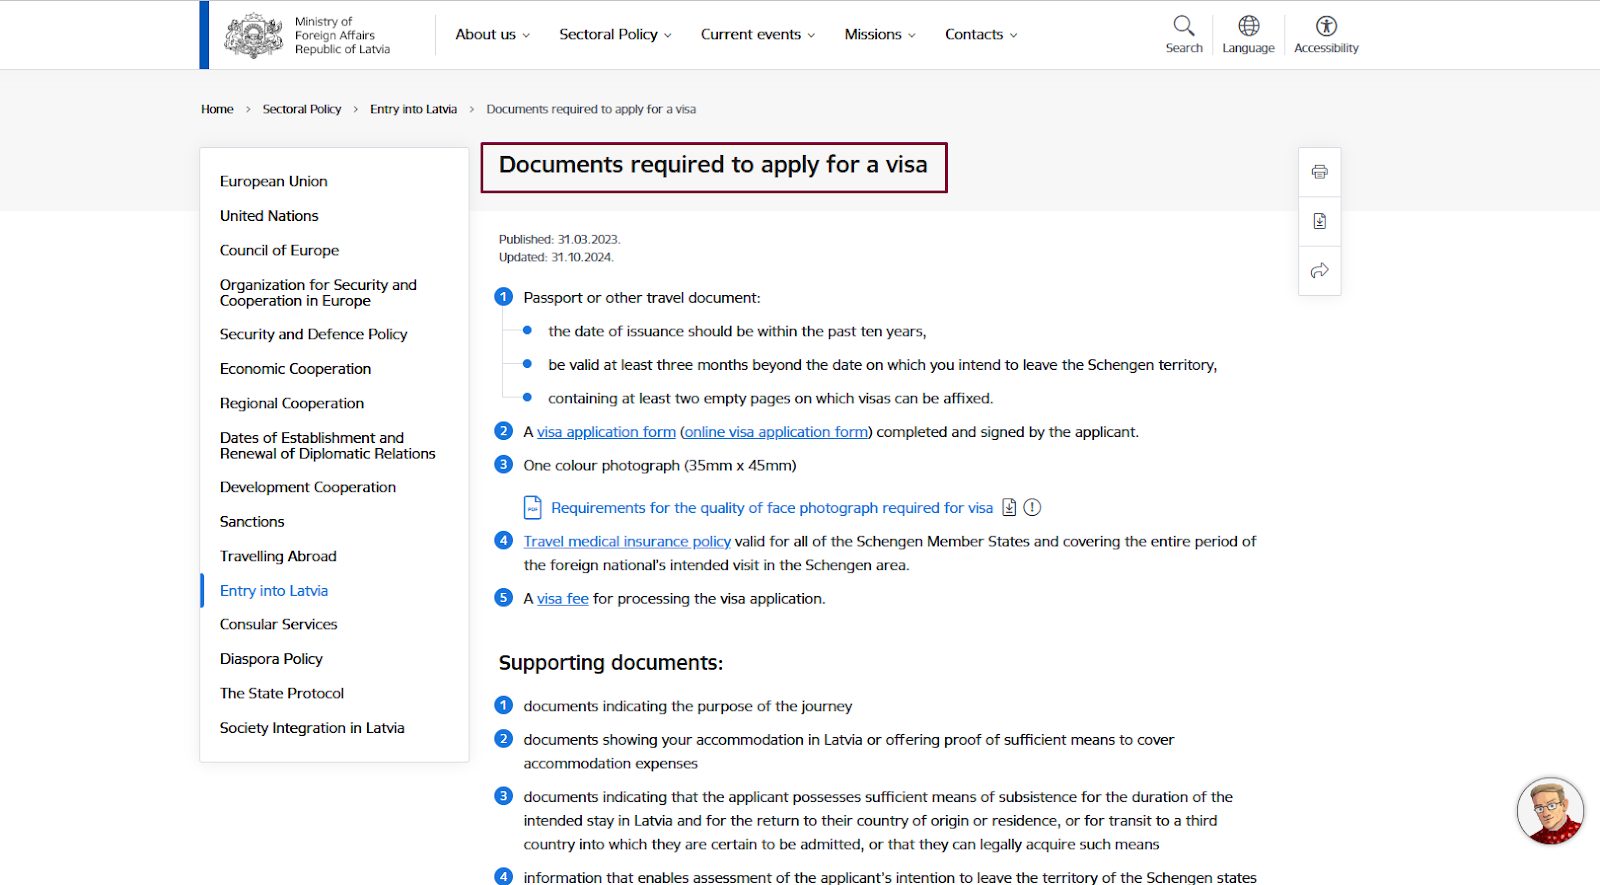Print the page using printer icon
The width and height of the screenshot is (1600, 885).
(x=1320, y=172)
